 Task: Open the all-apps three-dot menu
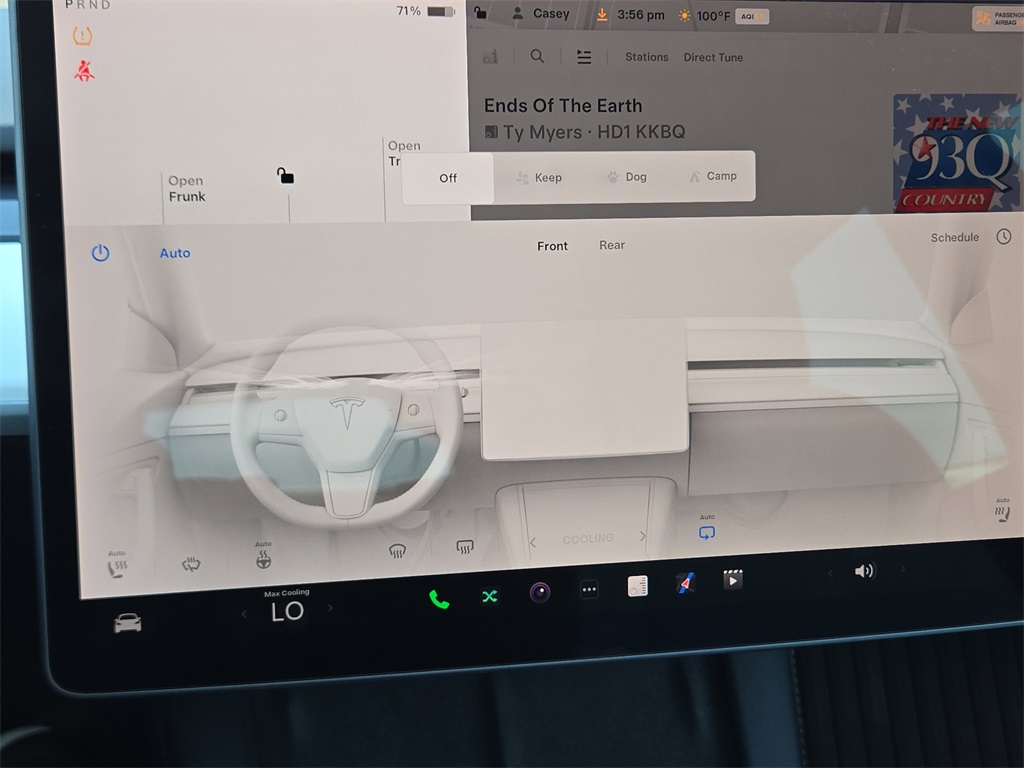pos(589,589)
